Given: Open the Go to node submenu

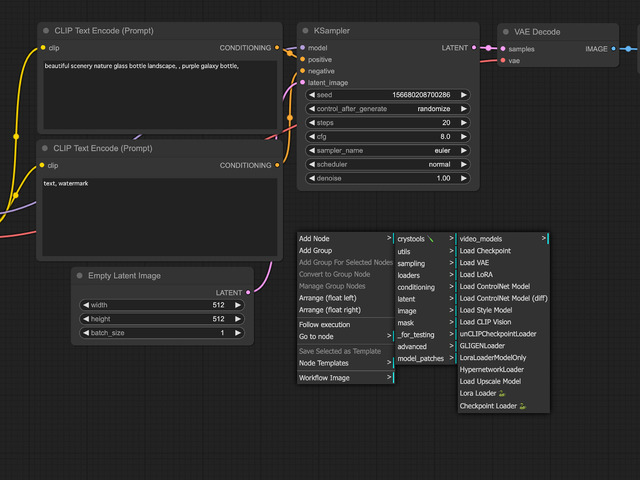Looking at the screenshot, I should point(345,336).
